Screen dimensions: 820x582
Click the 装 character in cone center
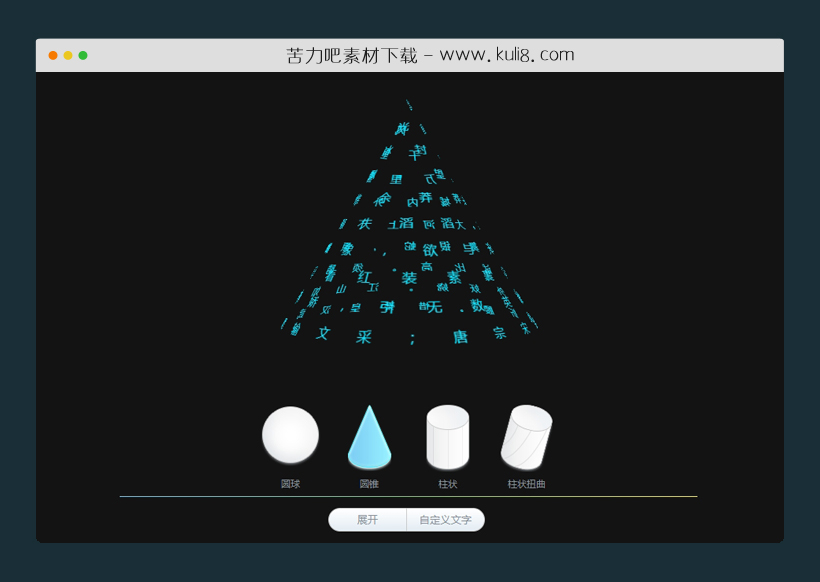409,278
